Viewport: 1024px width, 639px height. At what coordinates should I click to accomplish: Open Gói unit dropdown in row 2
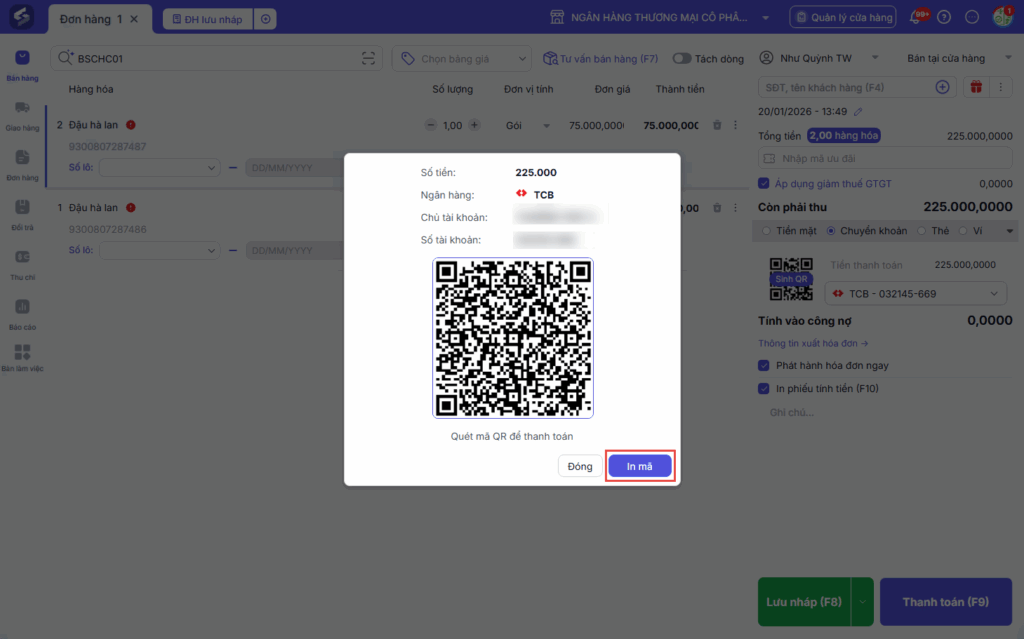point(528,125)
